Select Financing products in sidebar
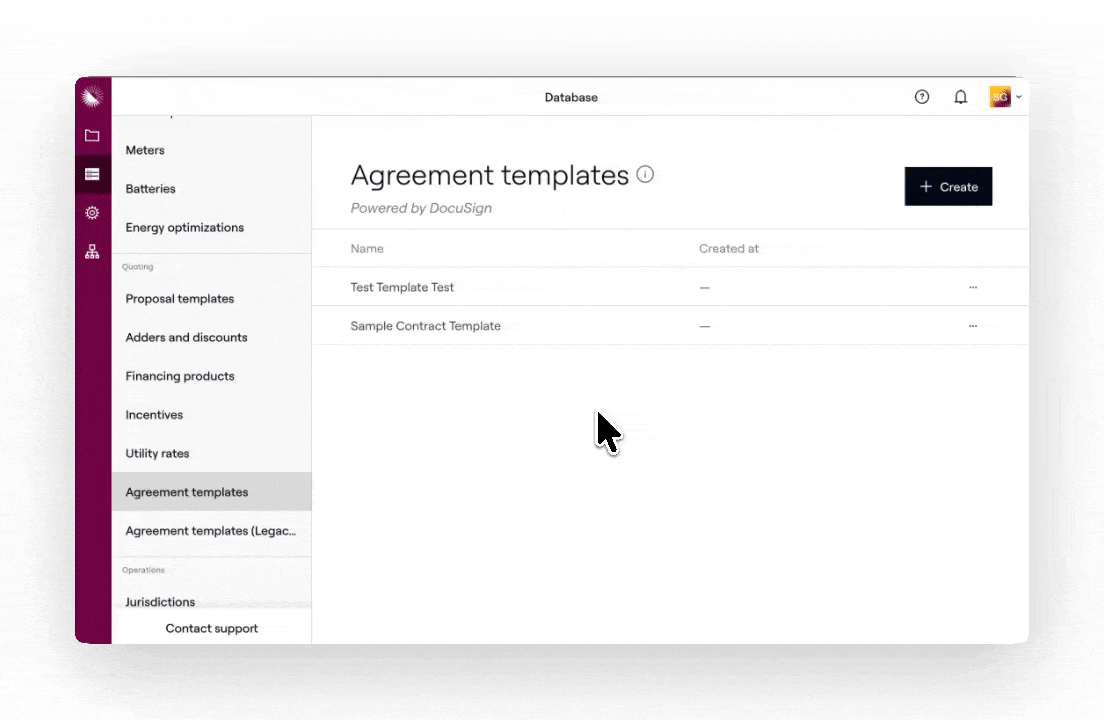1104x720 pixels. tap(180, 376)
